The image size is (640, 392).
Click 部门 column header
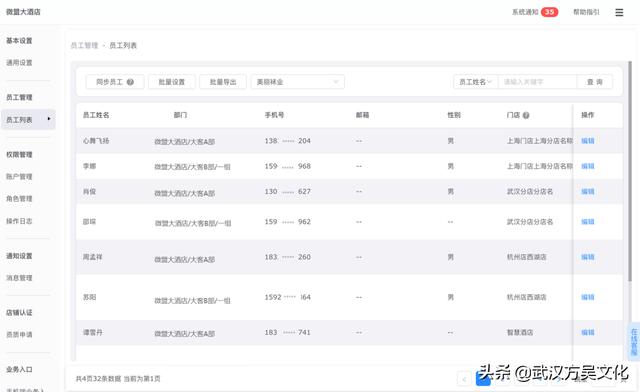[180, 115]
